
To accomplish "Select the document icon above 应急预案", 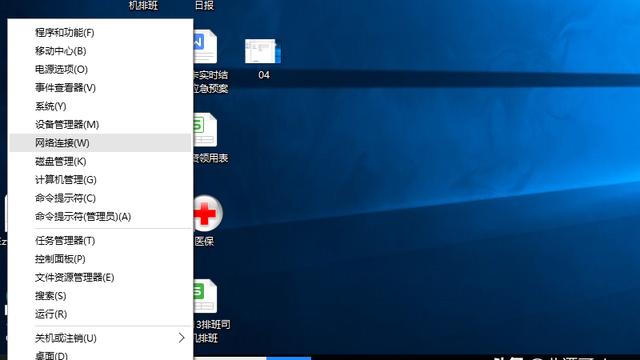I will tap(205, 46).
